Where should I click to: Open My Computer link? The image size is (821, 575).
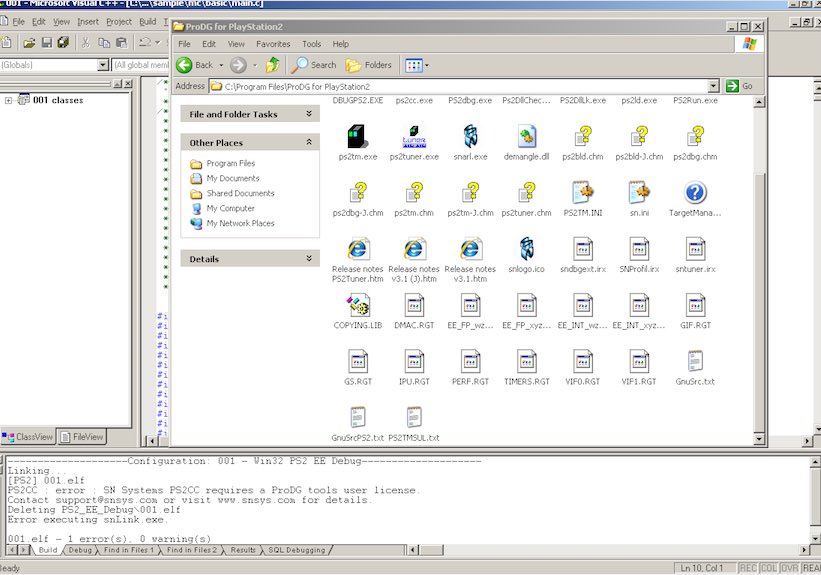pos(230,208)
